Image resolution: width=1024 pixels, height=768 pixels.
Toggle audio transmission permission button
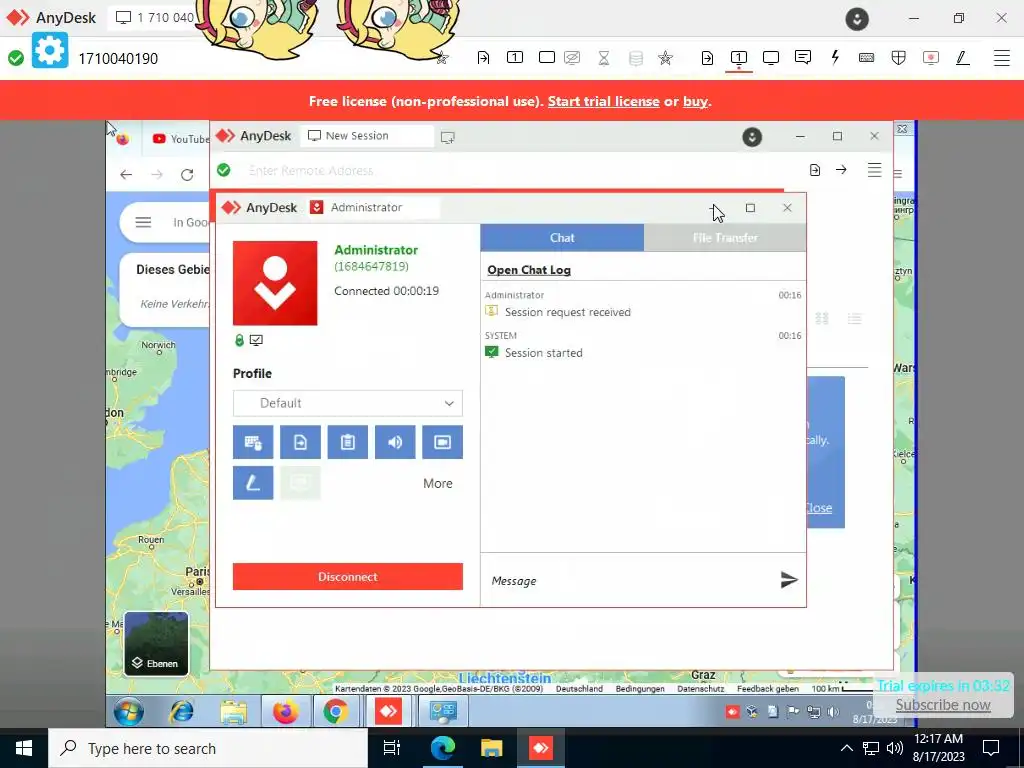click(x=395, y=442)
